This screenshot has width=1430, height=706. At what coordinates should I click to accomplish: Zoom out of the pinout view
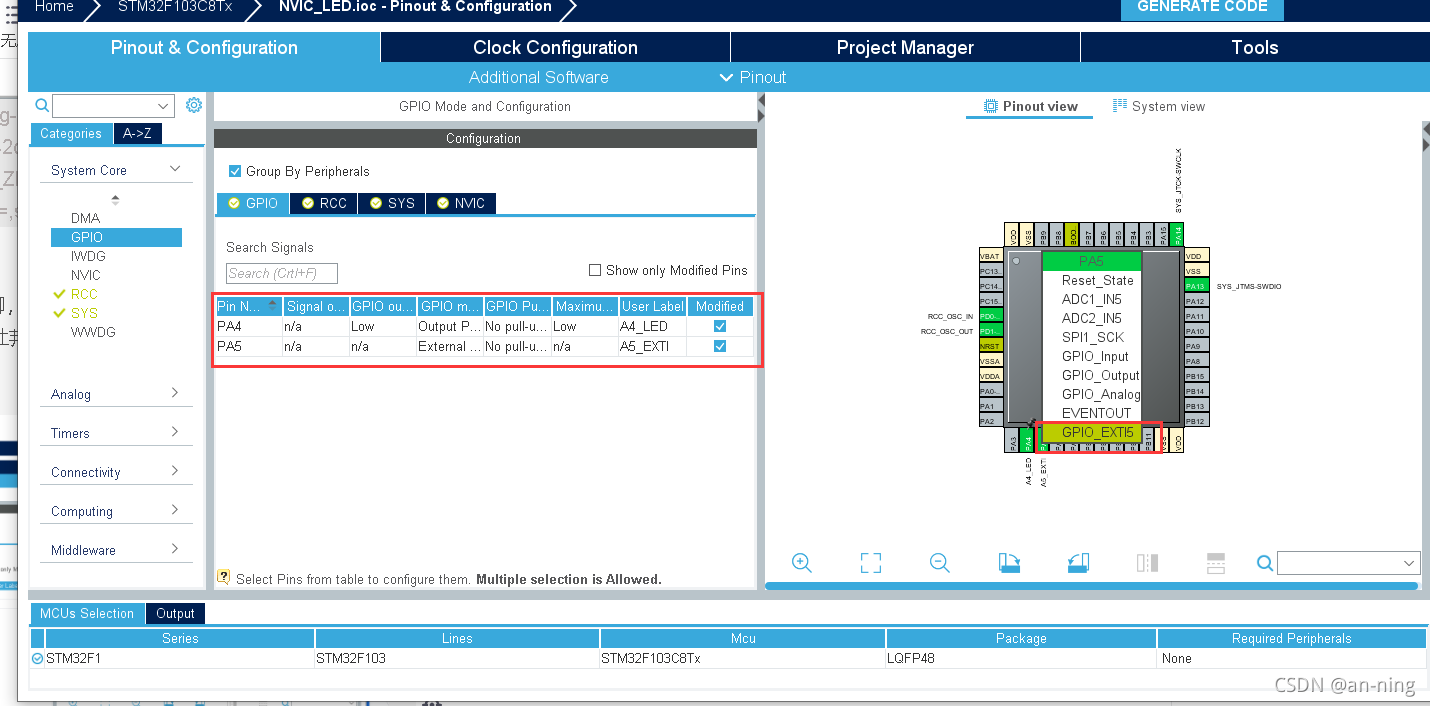tap(939, 562)
